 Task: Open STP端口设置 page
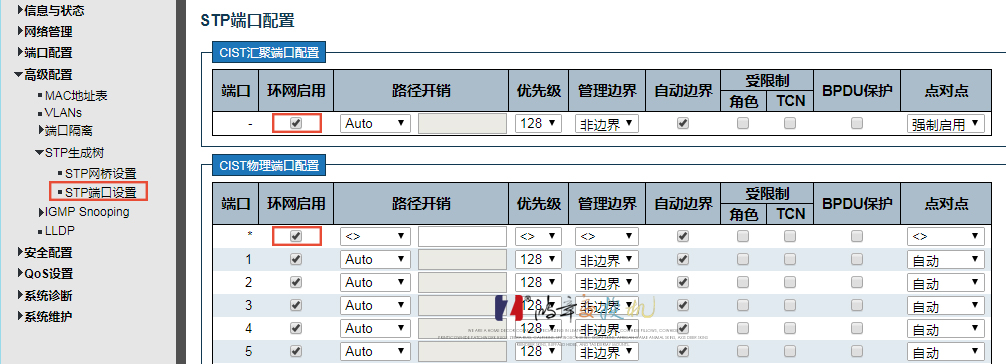(x=101, y=192)
